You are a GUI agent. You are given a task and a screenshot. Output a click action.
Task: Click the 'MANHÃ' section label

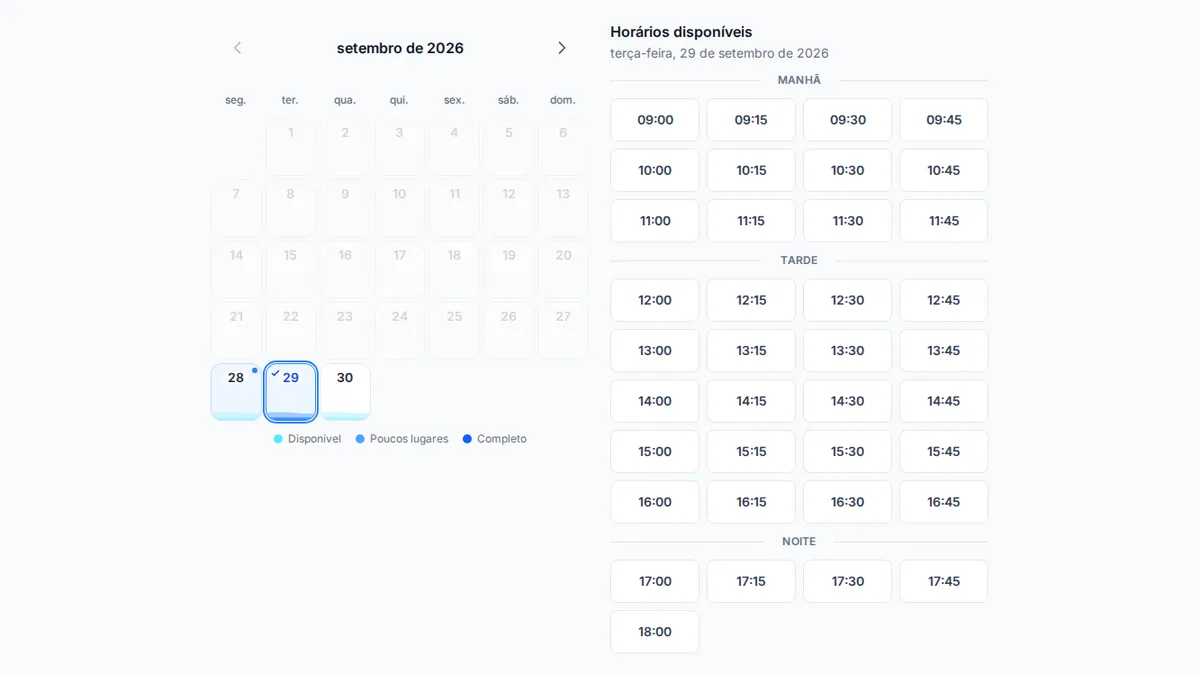coord(799,80)
